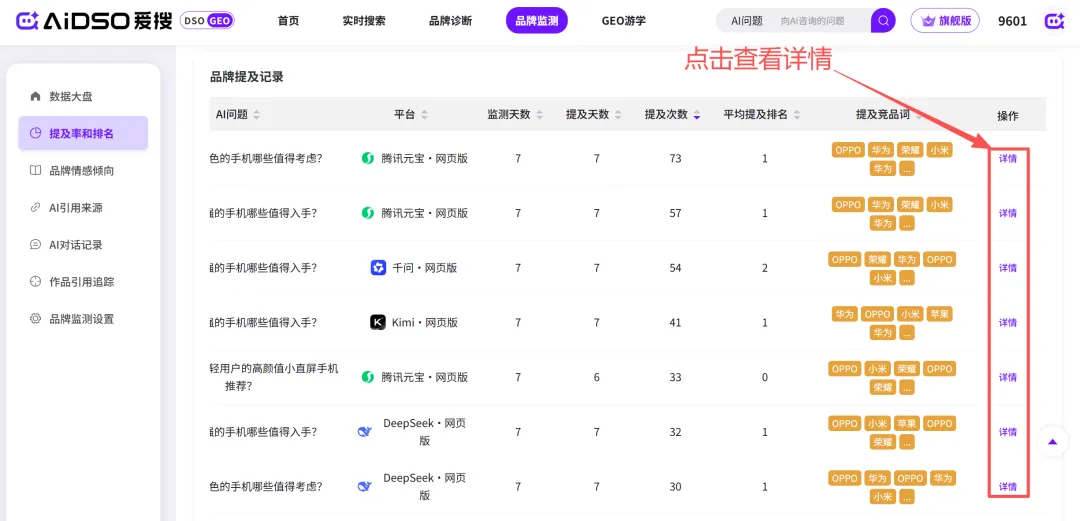Click the 千问 platform icon
The image size is (1080, 521).
[378, 268]
